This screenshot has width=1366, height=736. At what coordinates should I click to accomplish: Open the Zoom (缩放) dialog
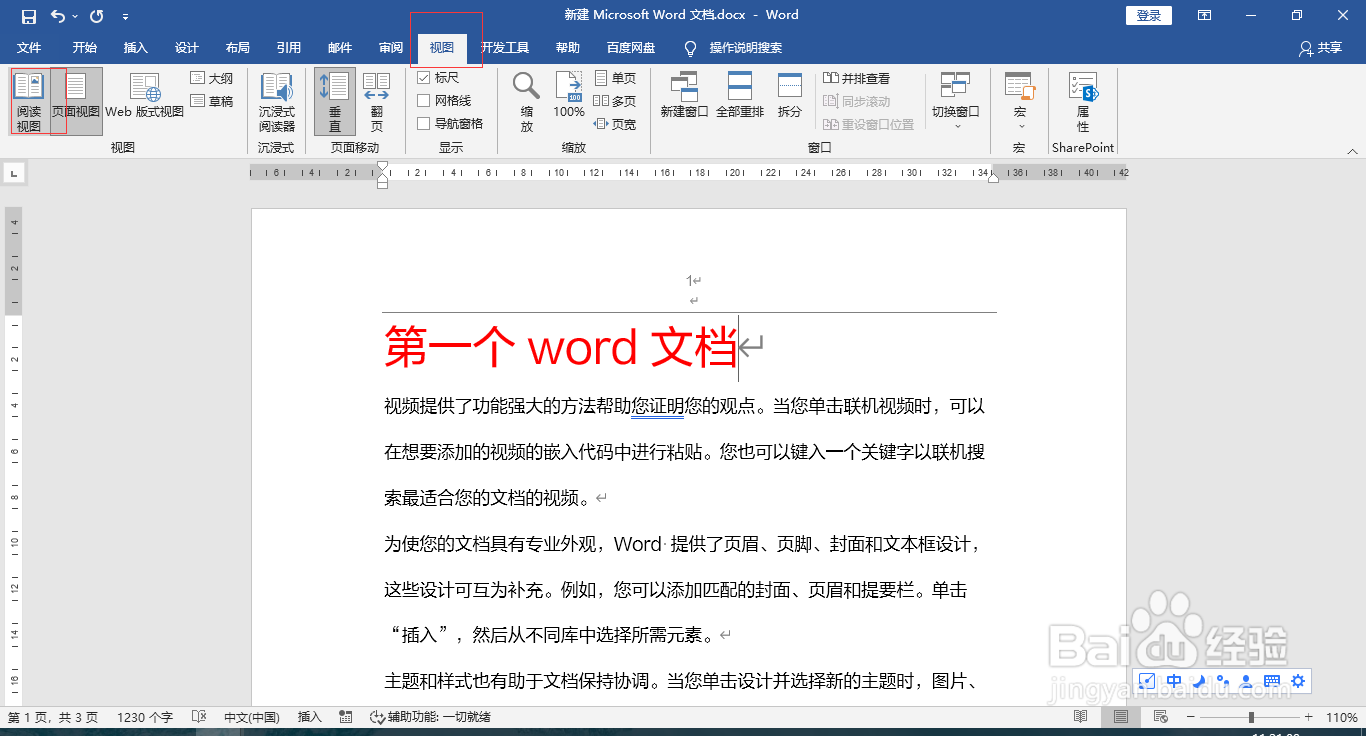click(x=527, y=101)
